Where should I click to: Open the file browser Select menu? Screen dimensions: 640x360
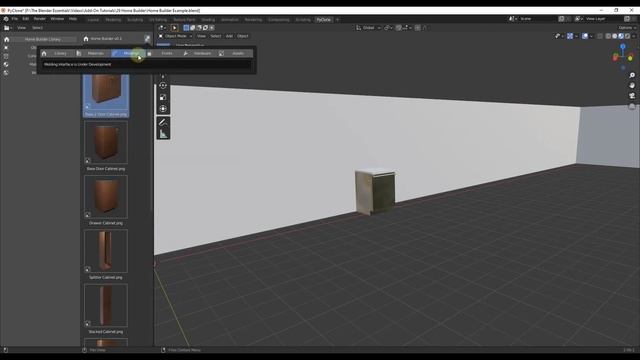[37, 28]
